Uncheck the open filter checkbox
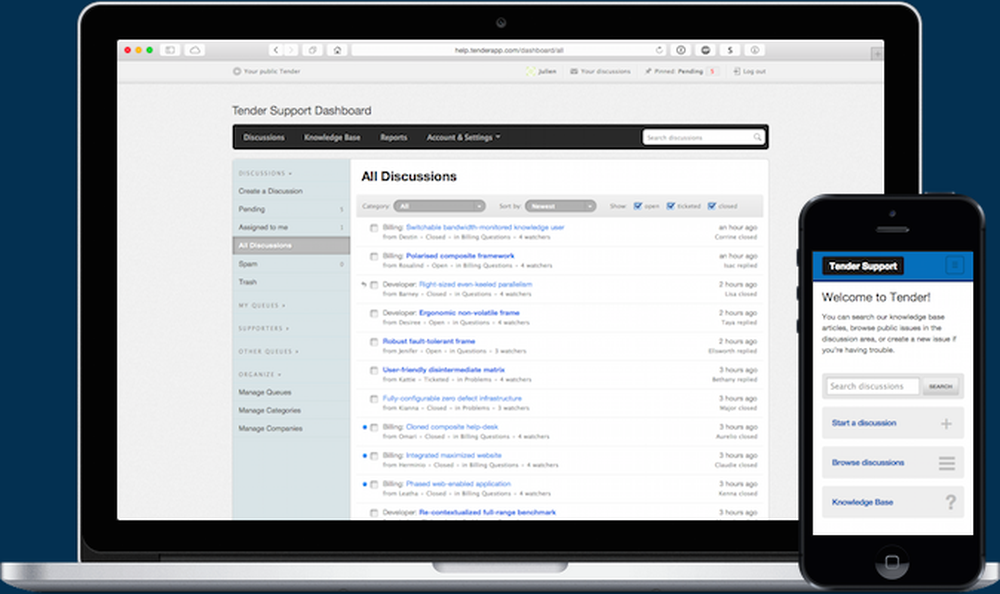Viewport: 1000px width, 594px height. click(637, 206)
